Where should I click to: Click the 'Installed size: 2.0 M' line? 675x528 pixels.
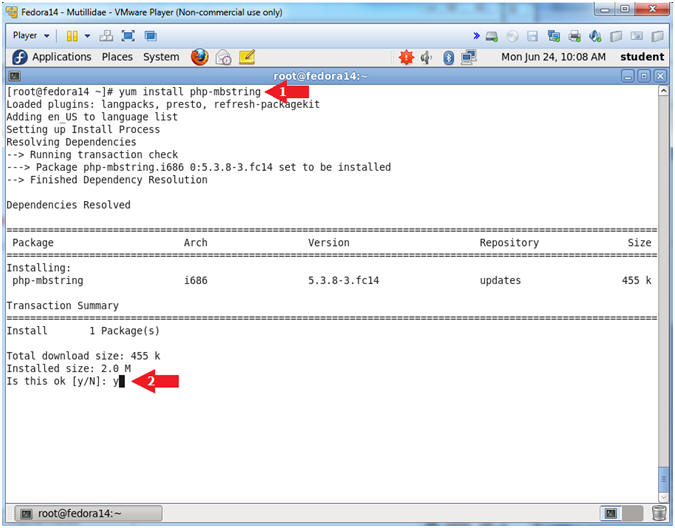[68, 368]
